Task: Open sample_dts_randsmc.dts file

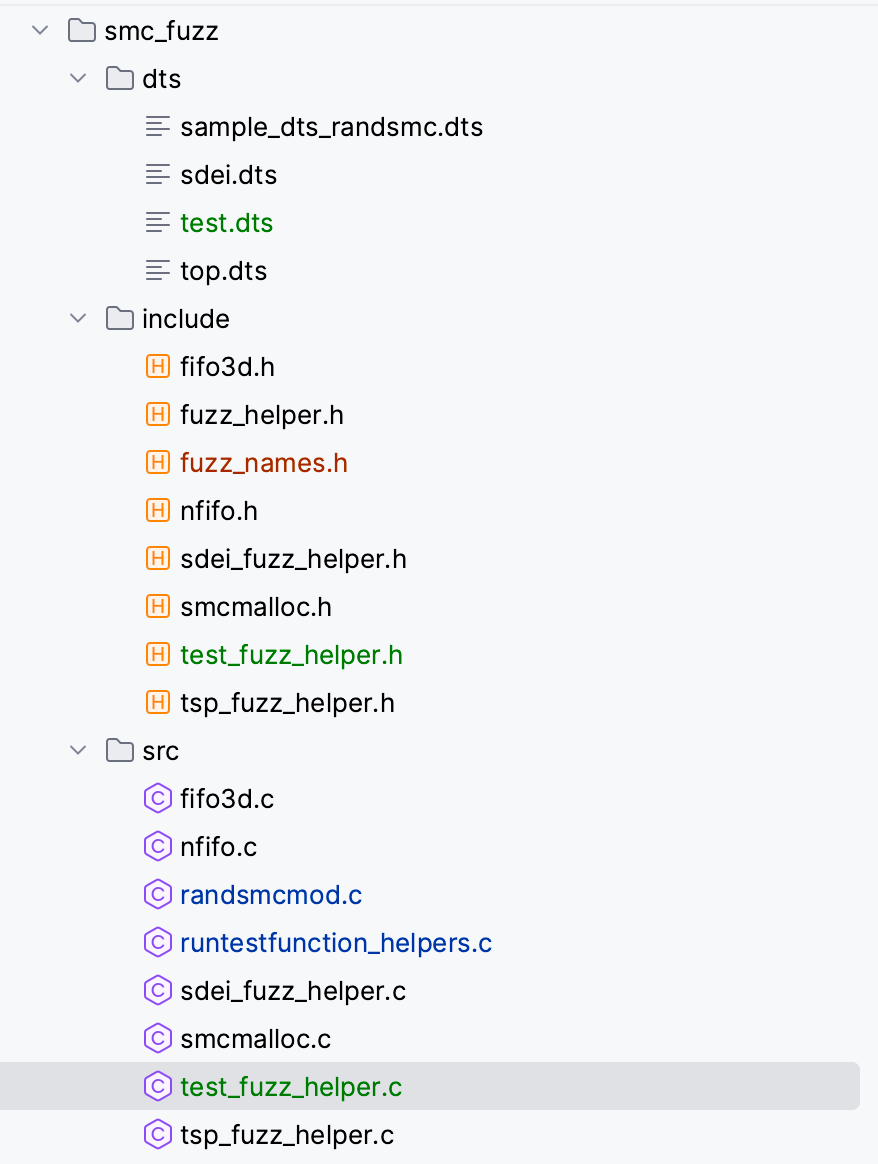Action: [331, 127]
